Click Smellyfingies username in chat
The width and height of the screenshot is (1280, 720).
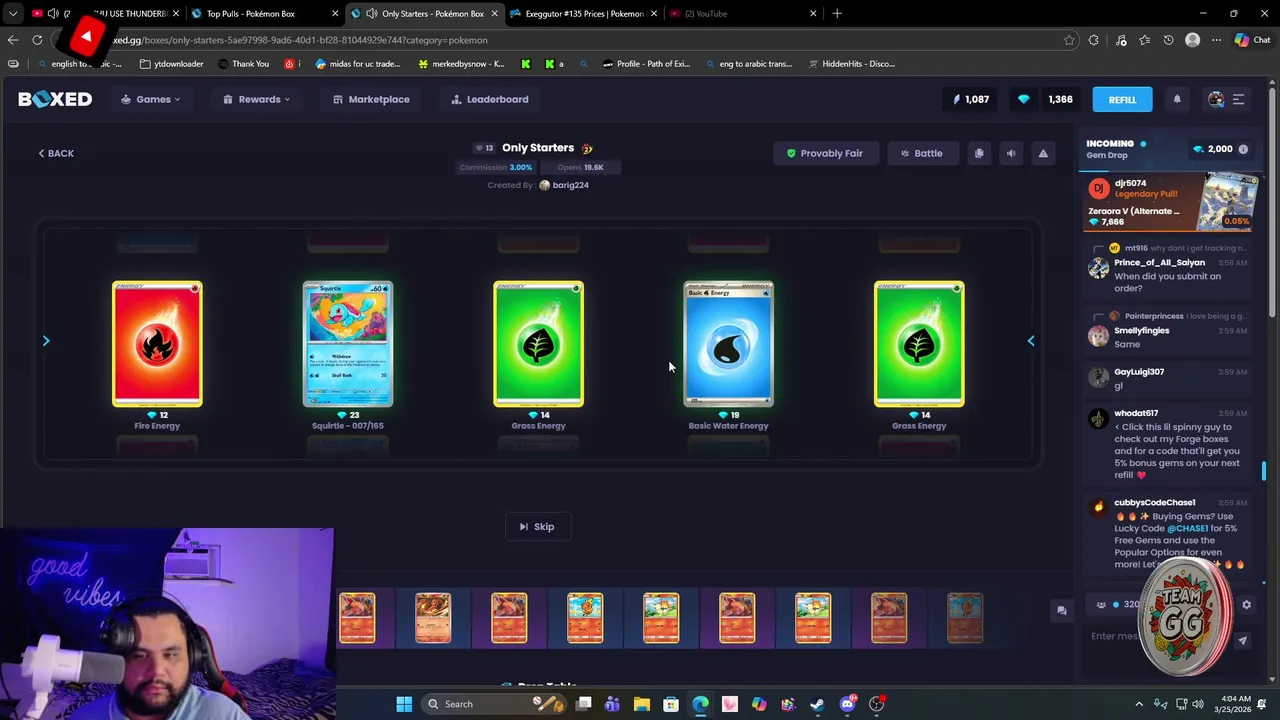click(x=1141, y=330)
